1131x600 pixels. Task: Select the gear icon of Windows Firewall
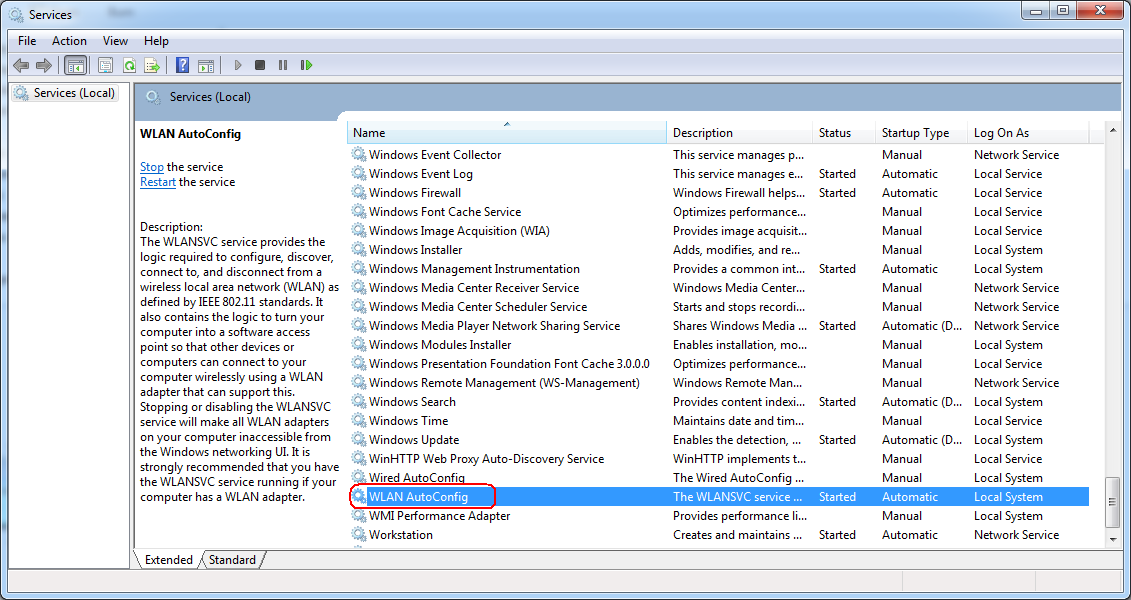358,193
